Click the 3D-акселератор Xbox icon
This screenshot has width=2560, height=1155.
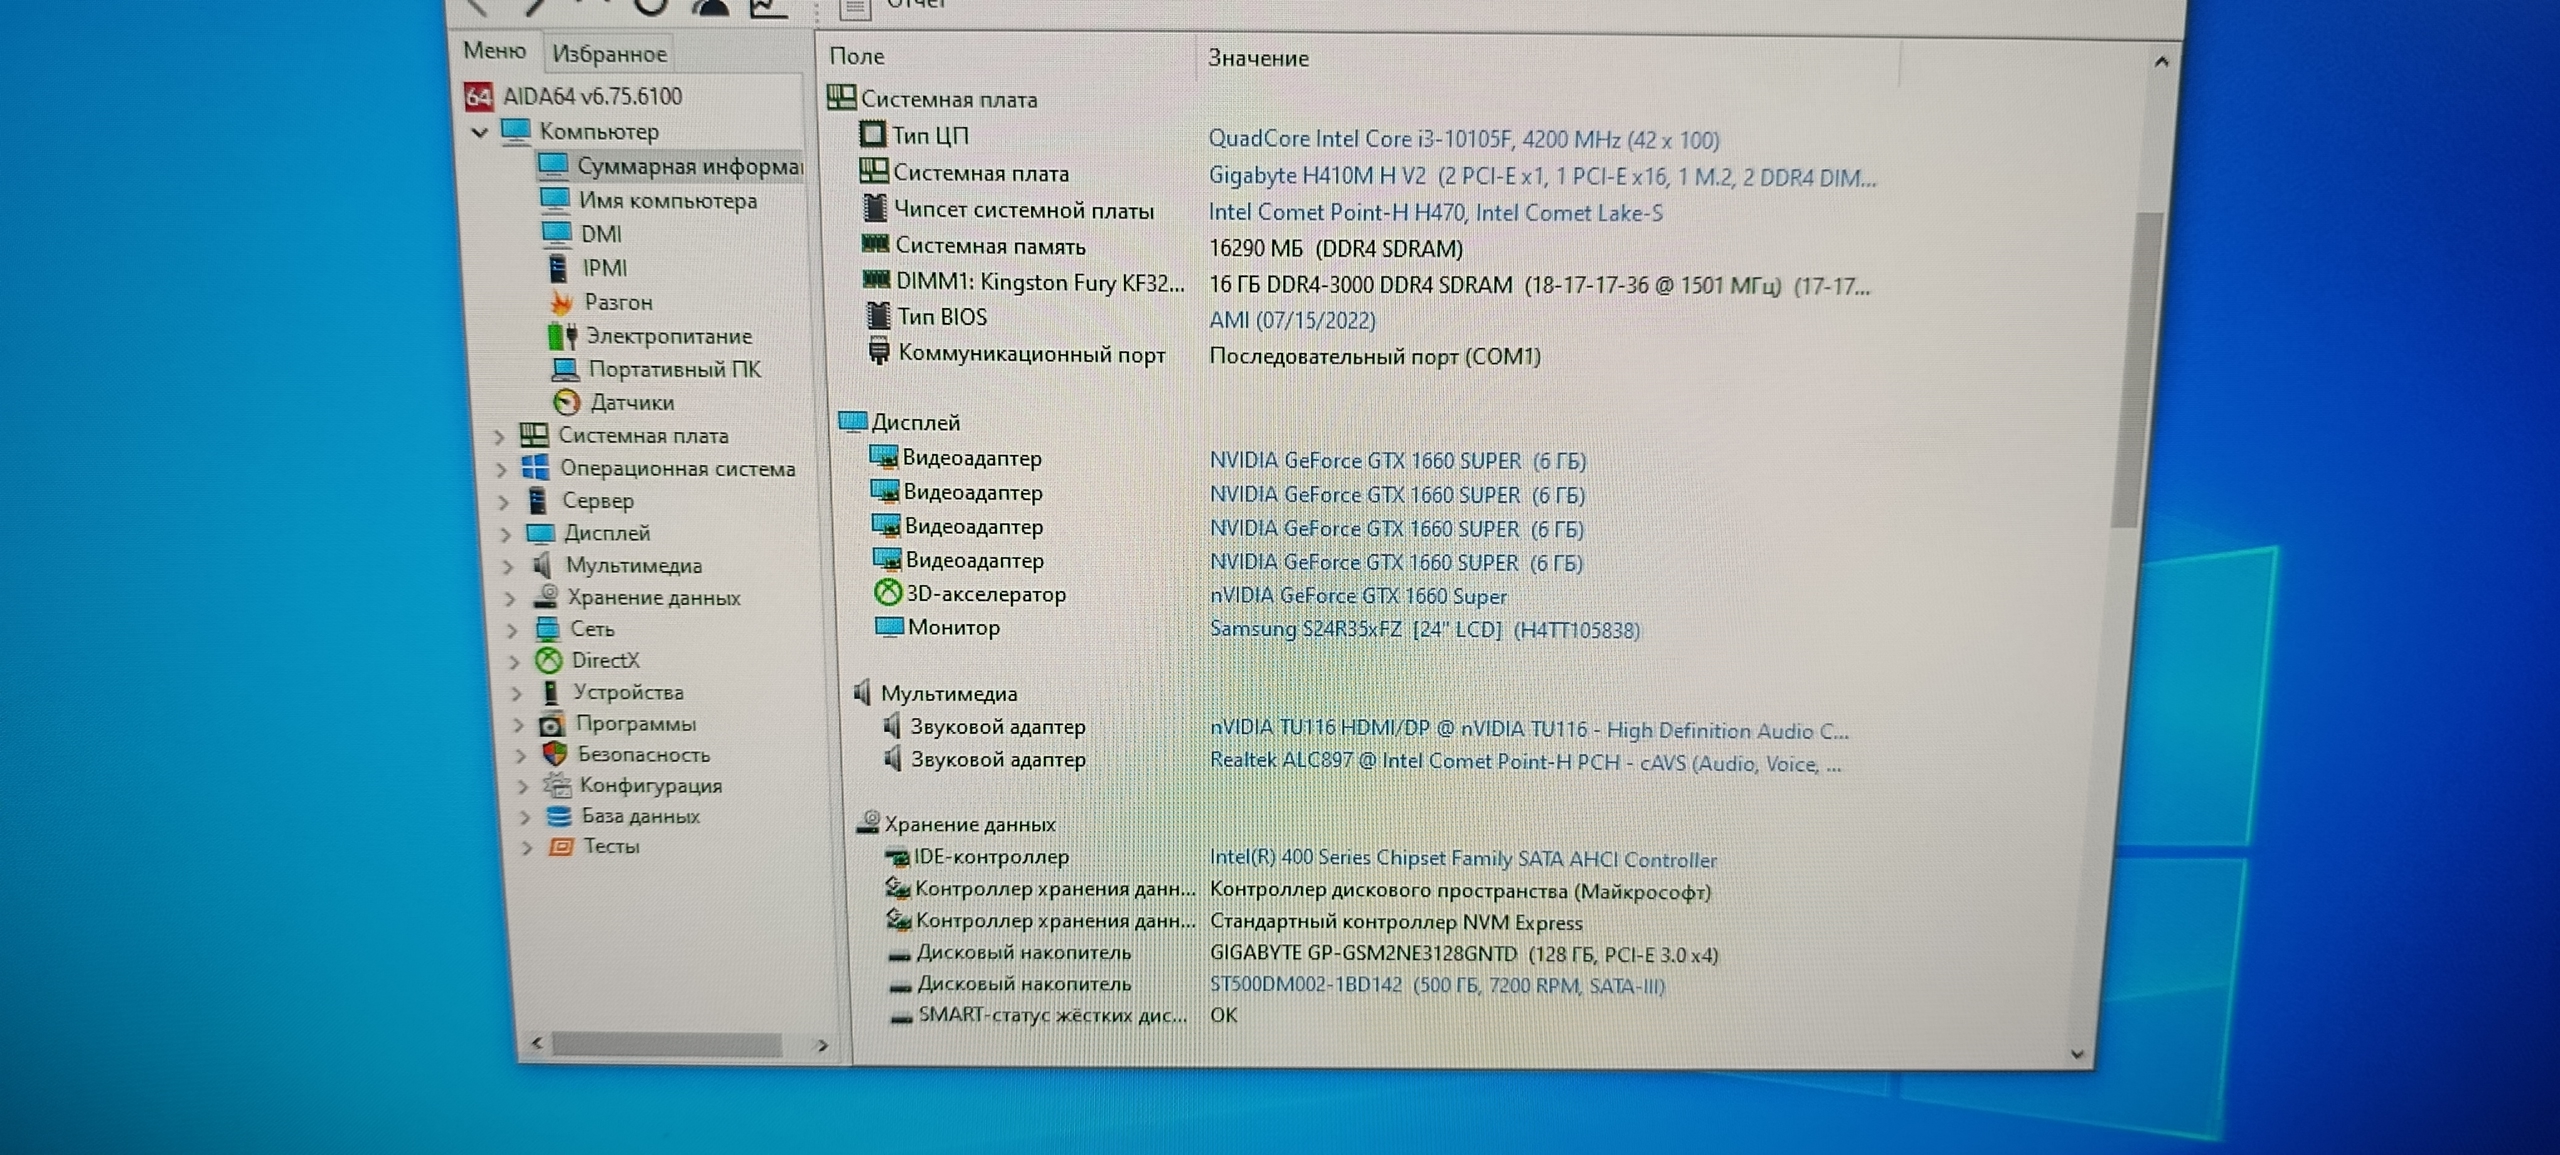click(888, 593)
